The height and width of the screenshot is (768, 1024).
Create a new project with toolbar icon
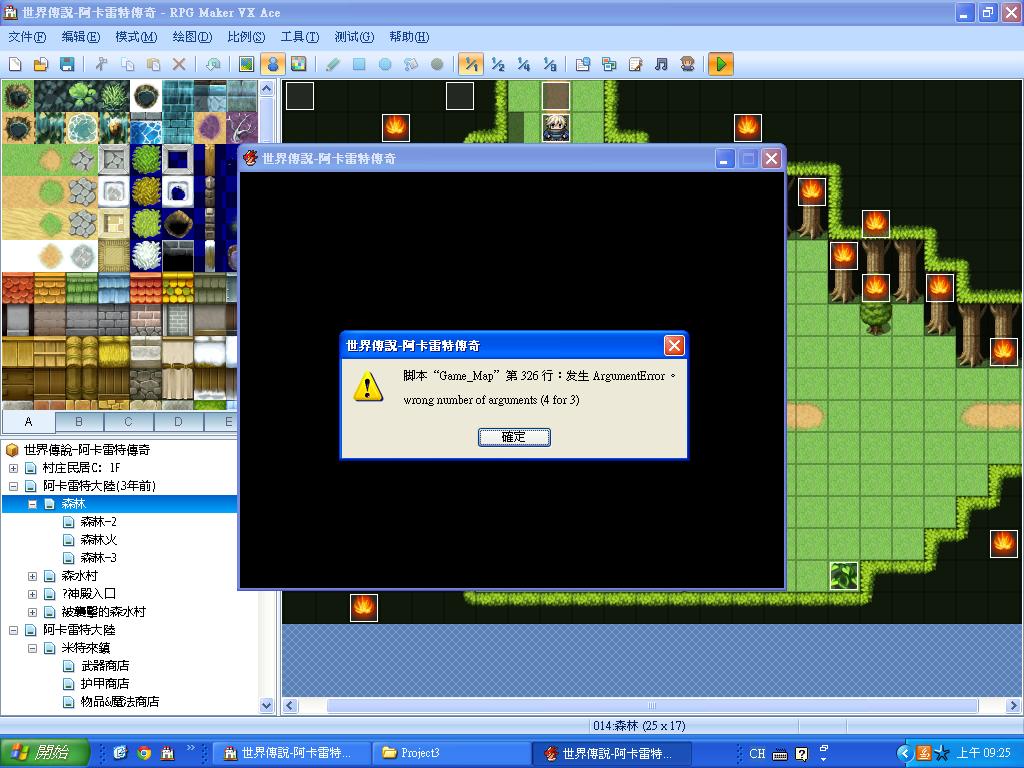[x=15, y=64]
